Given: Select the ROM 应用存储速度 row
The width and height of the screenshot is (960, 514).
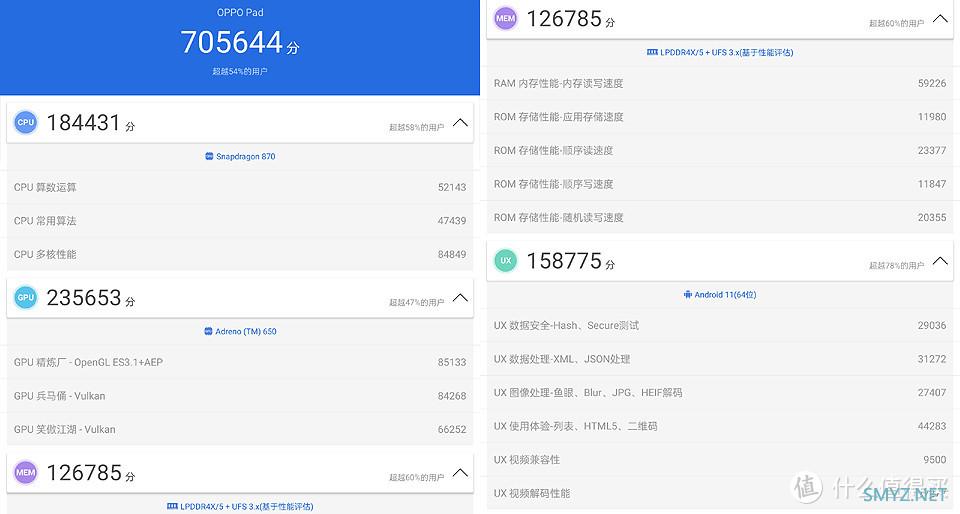Looking at the screenshot, I should pyautogui.click(x=720, y=117).
